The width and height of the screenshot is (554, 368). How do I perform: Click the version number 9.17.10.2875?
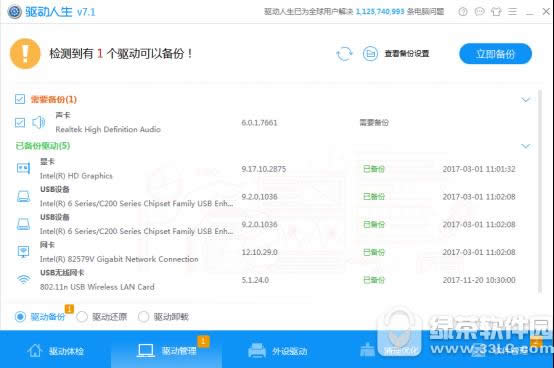pos(264,169)
